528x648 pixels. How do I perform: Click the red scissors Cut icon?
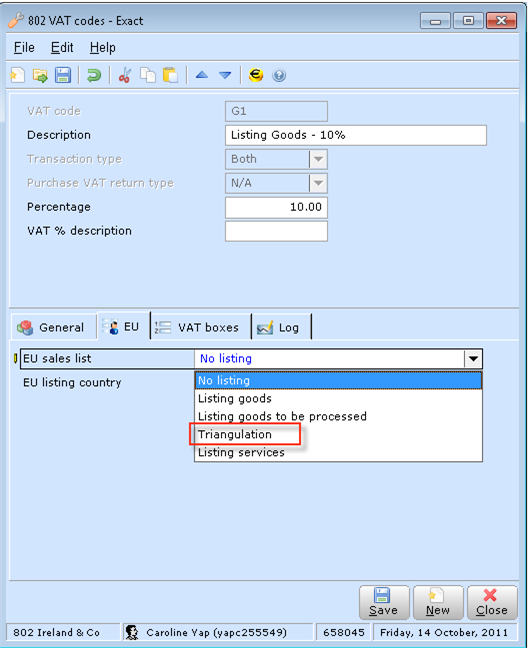click(124, 75)
